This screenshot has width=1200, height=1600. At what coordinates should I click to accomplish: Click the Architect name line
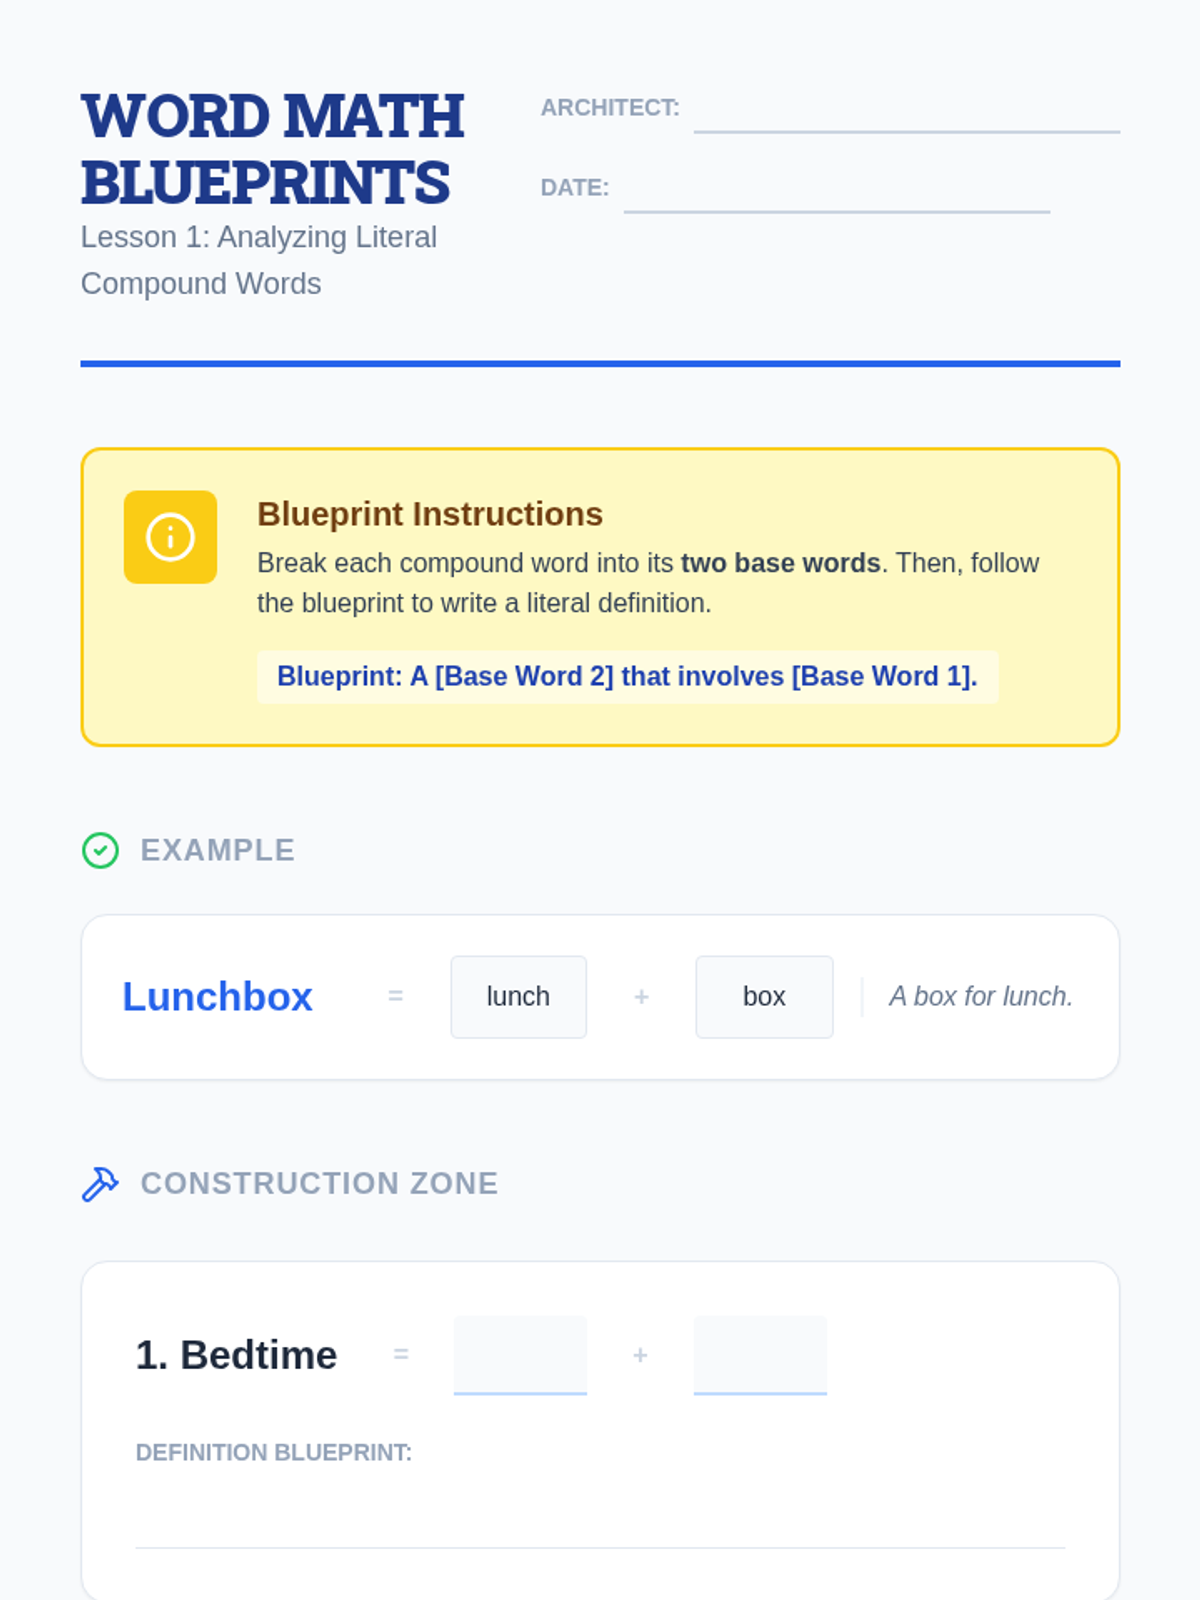tap(906, 115)
